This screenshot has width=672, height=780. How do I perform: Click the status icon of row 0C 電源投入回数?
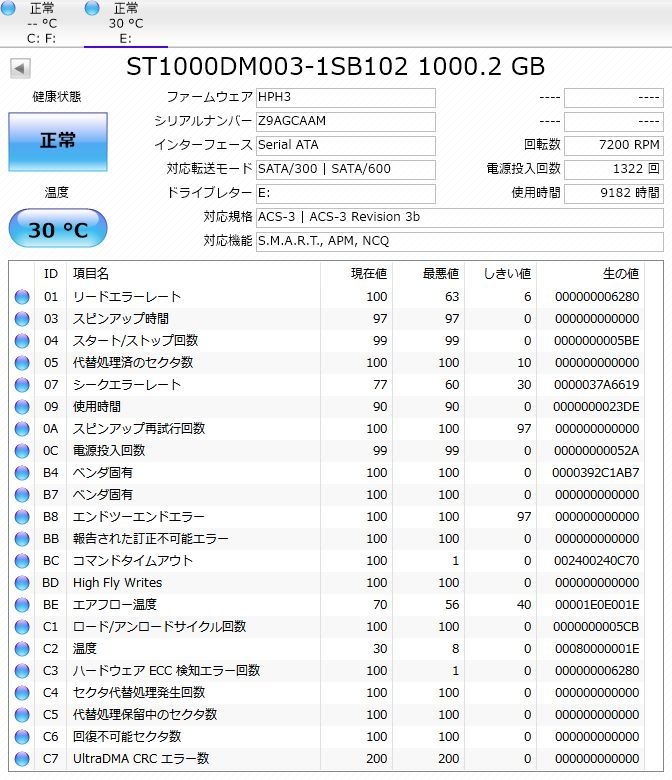click(x=22, y=451)
